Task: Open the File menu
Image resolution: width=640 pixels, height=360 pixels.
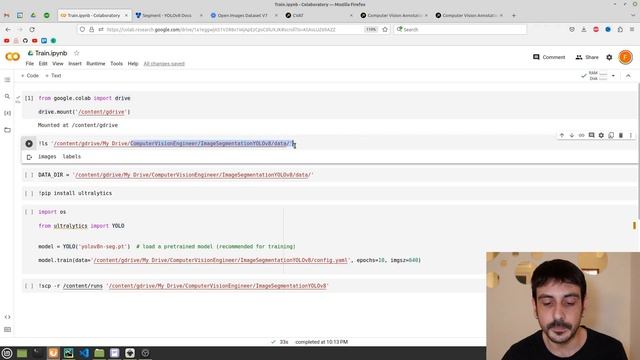Action: tap(30, 64)
